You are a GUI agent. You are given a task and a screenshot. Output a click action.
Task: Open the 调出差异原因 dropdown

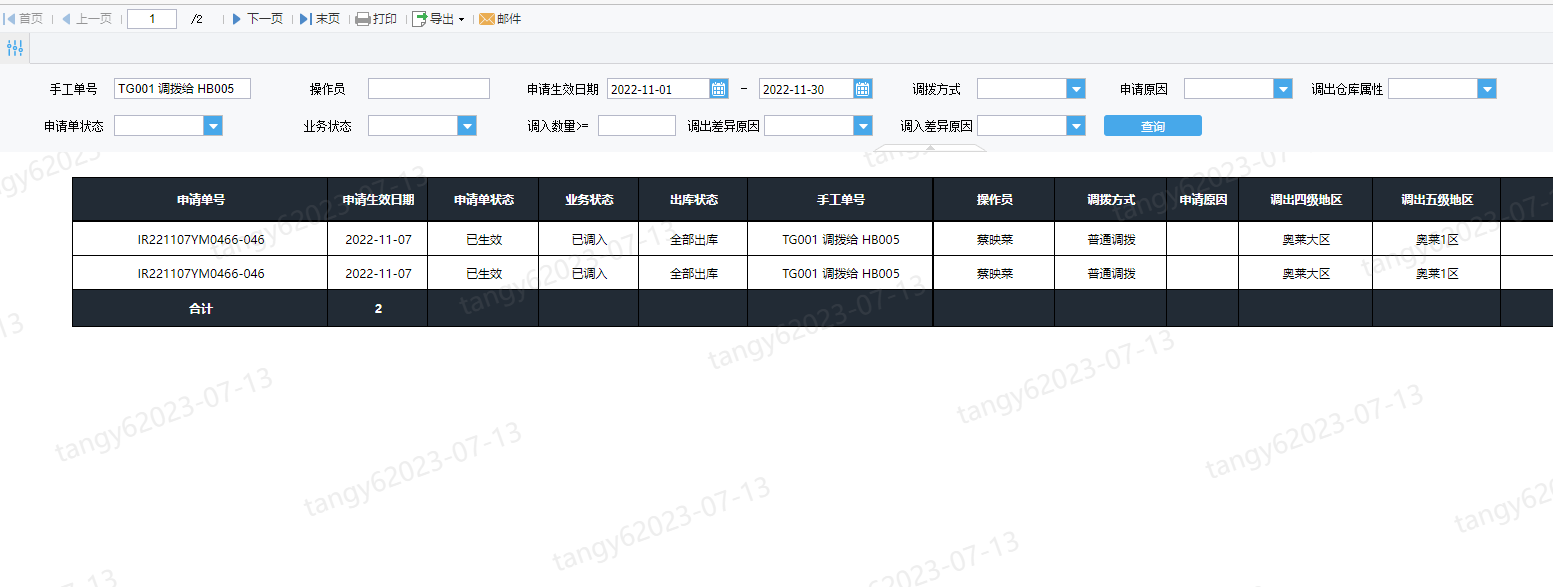pyautogui.click(x=863, y=125)
